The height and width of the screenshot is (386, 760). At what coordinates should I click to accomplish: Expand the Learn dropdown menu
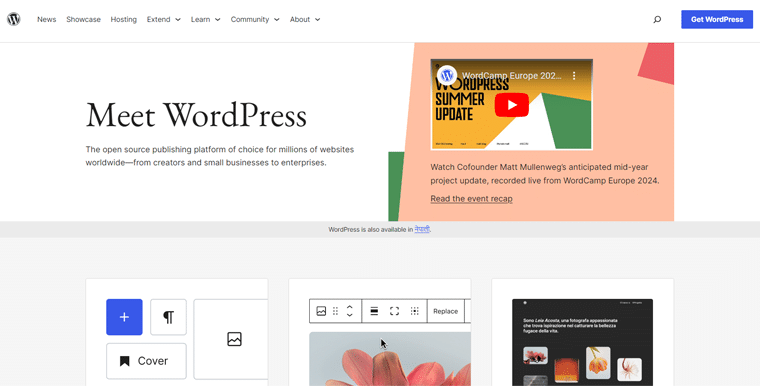[x=206, y=19]
